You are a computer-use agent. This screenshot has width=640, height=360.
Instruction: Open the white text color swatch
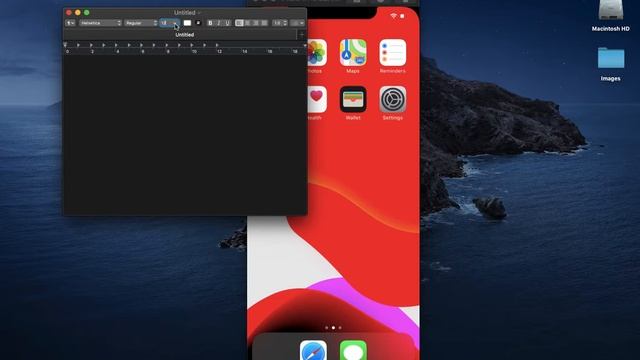187,23
